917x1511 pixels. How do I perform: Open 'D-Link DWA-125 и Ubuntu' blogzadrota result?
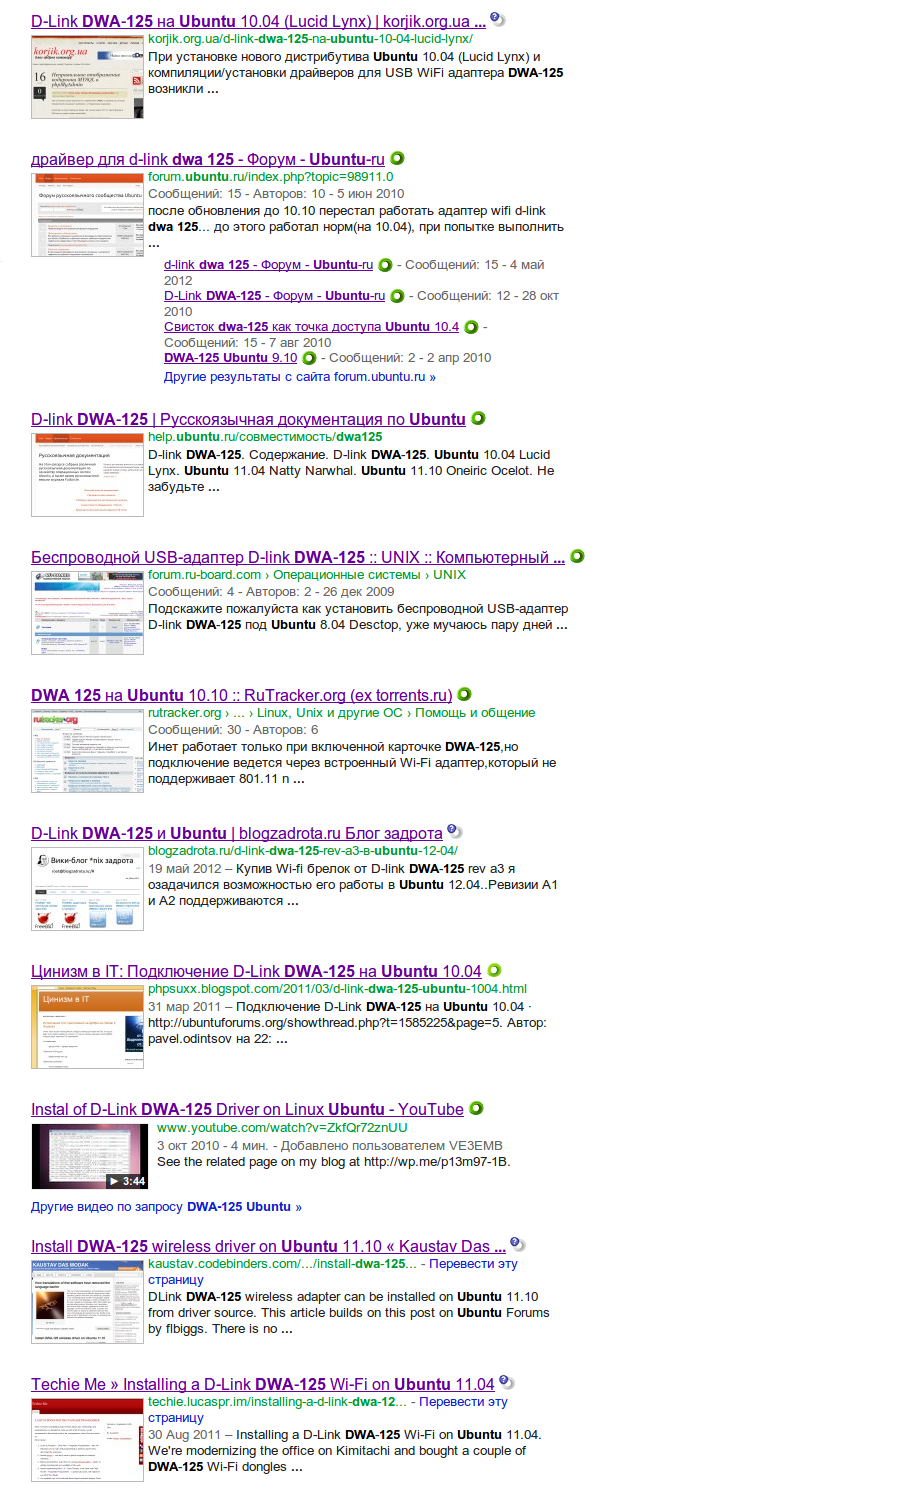tap(236, 833)
